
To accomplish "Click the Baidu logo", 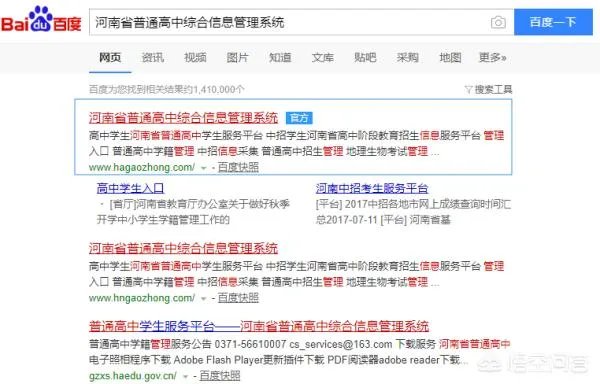I will pyautogui.click(x=41, y=19).
